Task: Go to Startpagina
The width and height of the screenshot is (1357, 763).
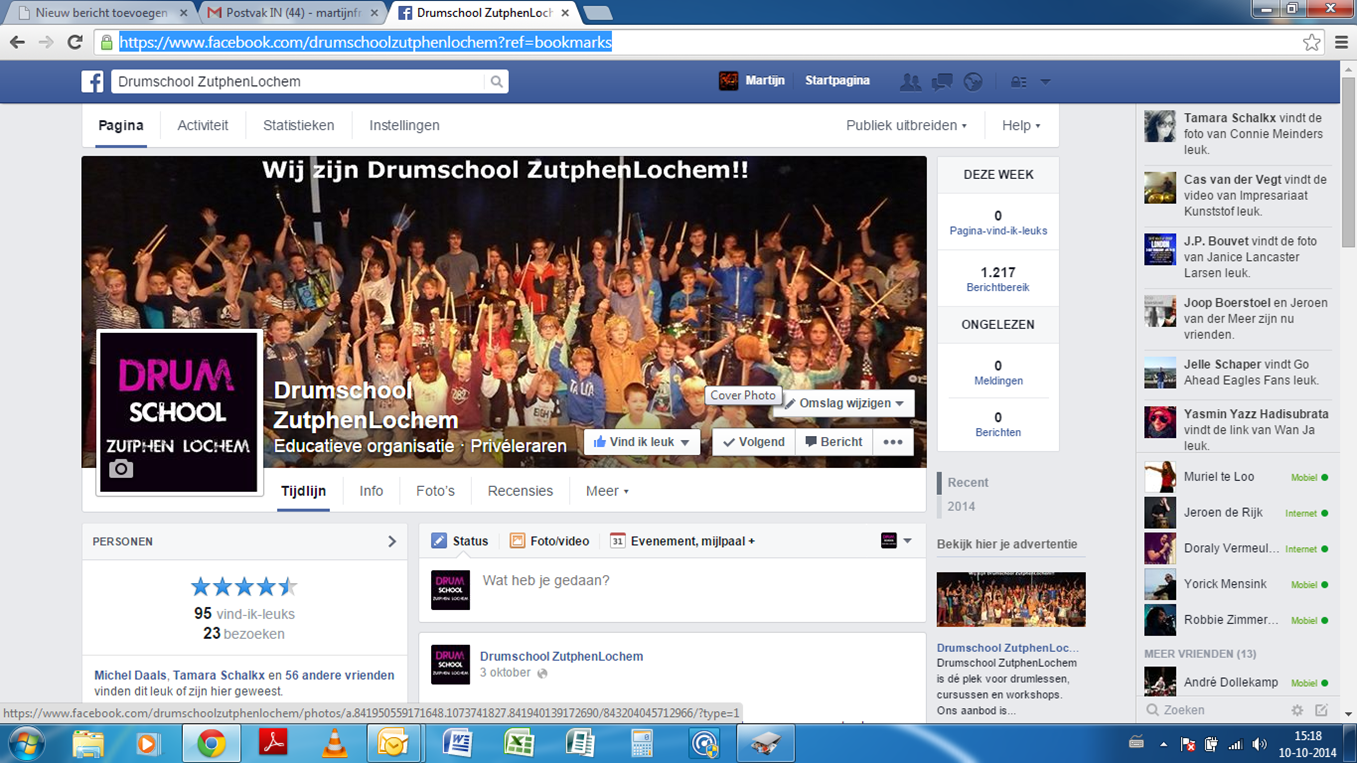Action: (x=837, y=81)
